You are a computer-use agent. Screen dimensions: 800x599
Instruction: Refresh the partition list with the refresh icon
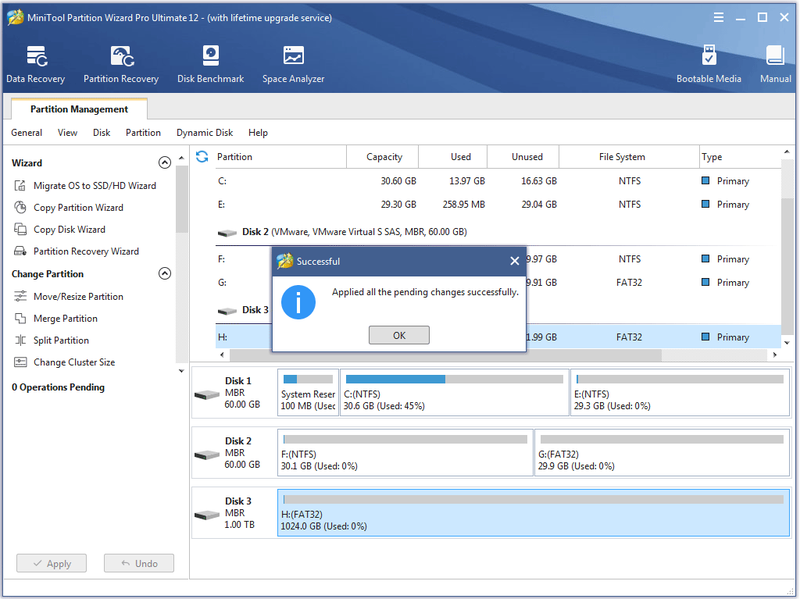pos(202,157)
